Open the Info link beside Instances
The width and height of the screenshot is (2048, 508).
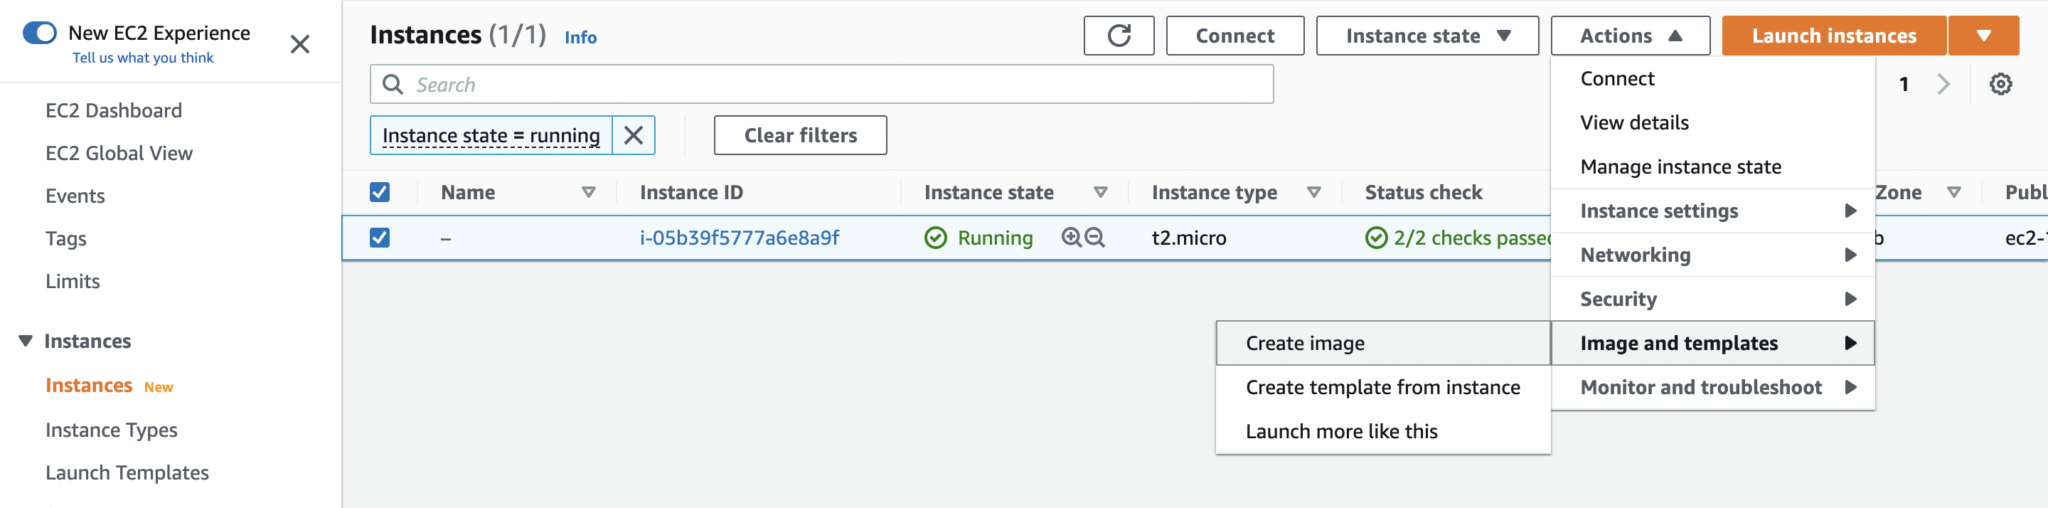pyautogui.click(x=580, y=37)
